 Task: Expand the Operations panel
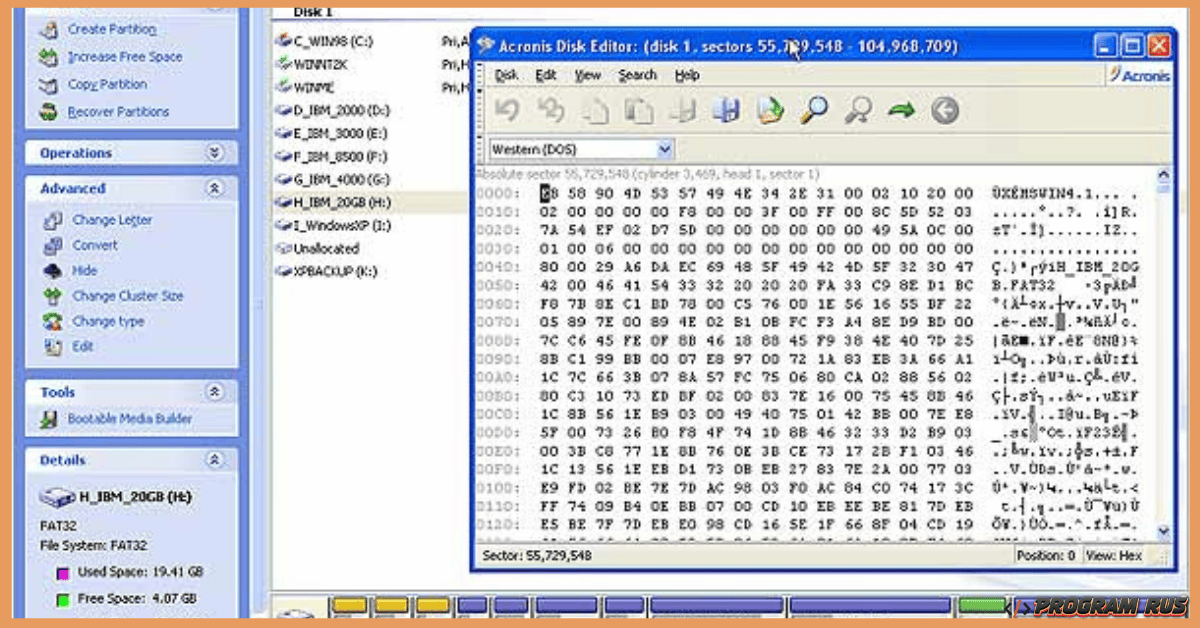click(x=214, y=153)
